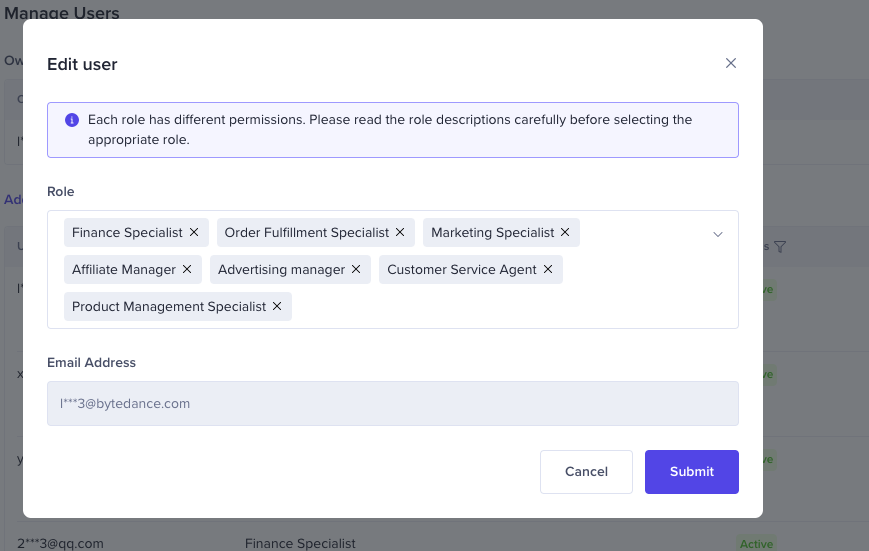Click the Marketing Specialist tag label
Screen dimensions: 869x551
(492, 233)
